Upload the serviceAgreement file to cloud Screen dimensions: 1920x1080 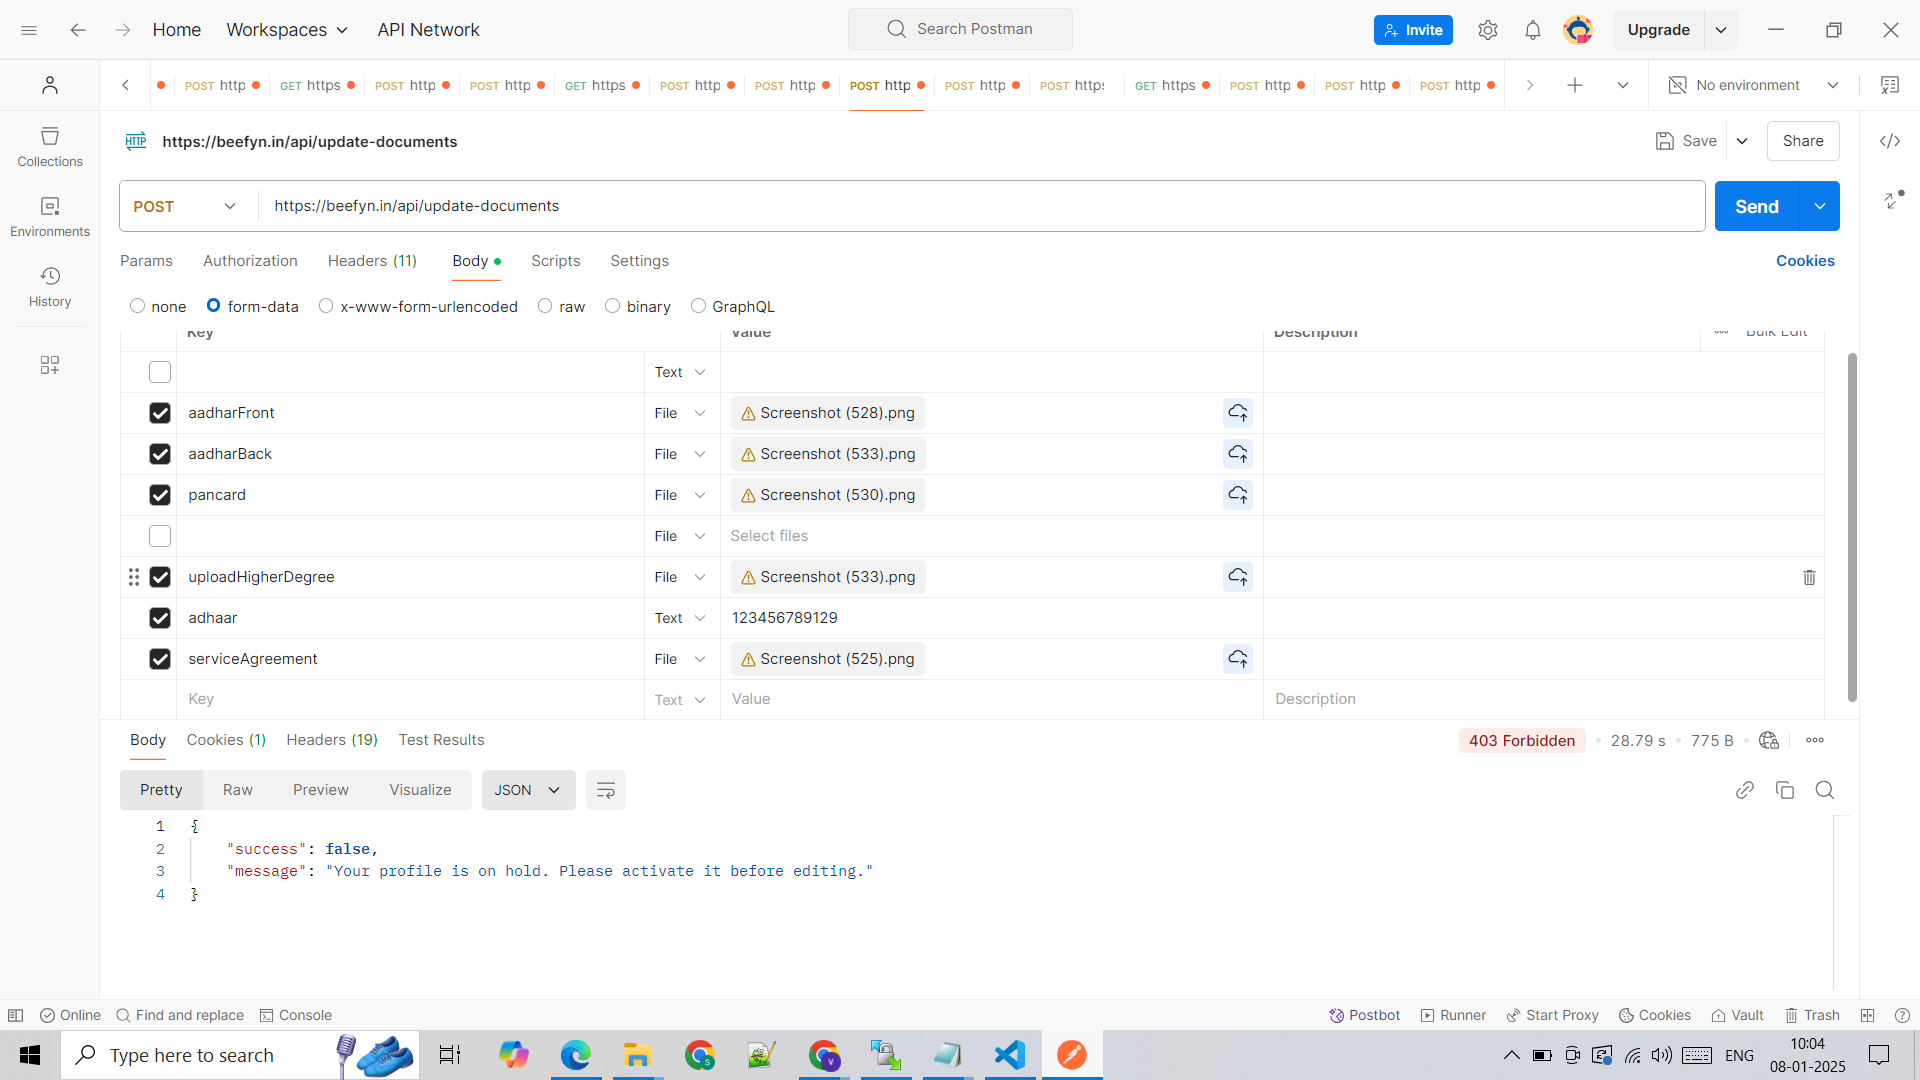(x=1238, y=659)
